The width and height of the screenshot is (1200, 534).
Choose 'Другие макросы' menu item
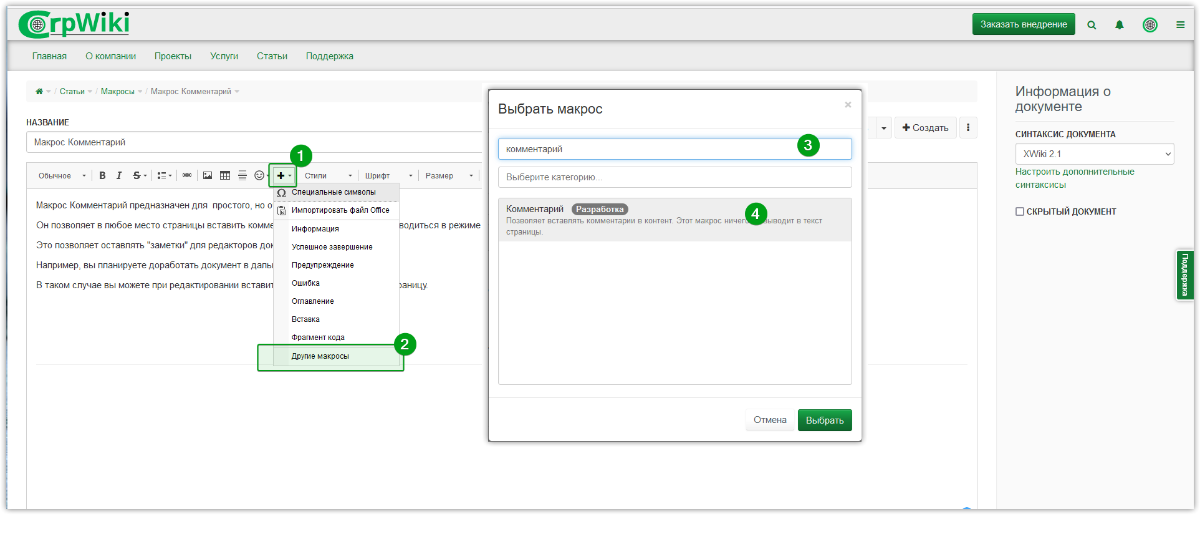(336, 355)
